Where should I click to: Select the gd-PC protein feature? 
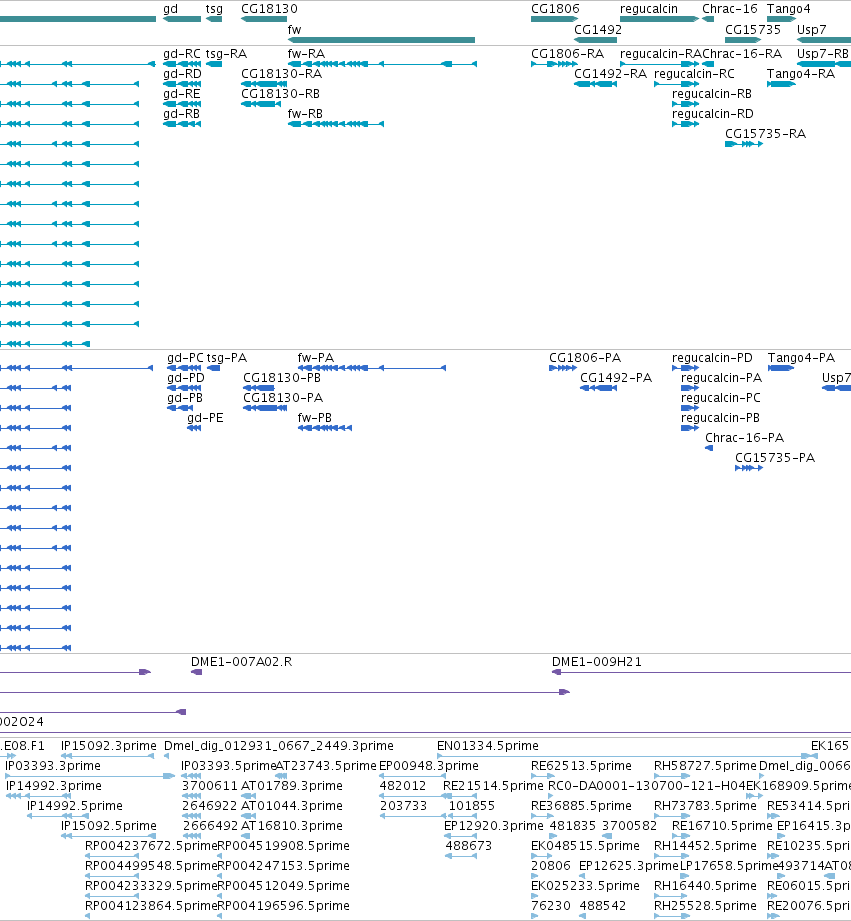184,368
